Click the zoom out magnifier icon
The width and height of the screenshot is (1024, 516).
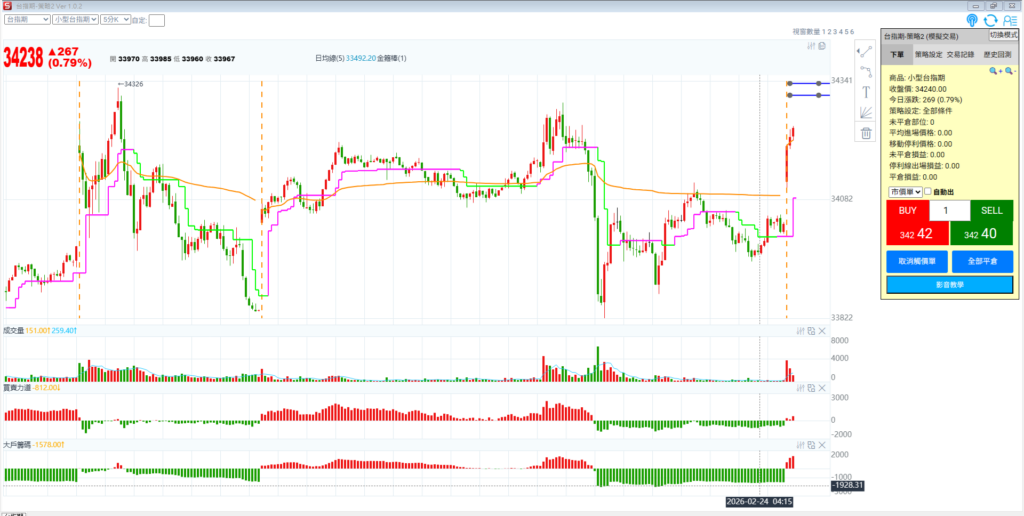[x=1010, y=71]
